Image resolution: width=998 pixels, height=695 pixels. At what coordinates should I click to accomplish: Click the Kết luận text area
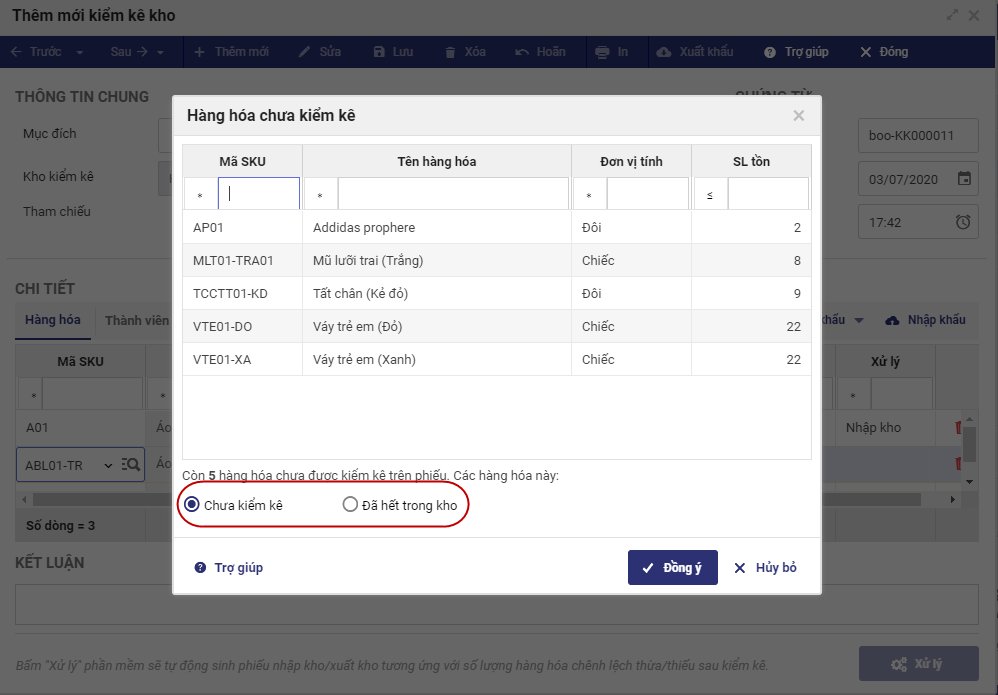tap(496, 604)
